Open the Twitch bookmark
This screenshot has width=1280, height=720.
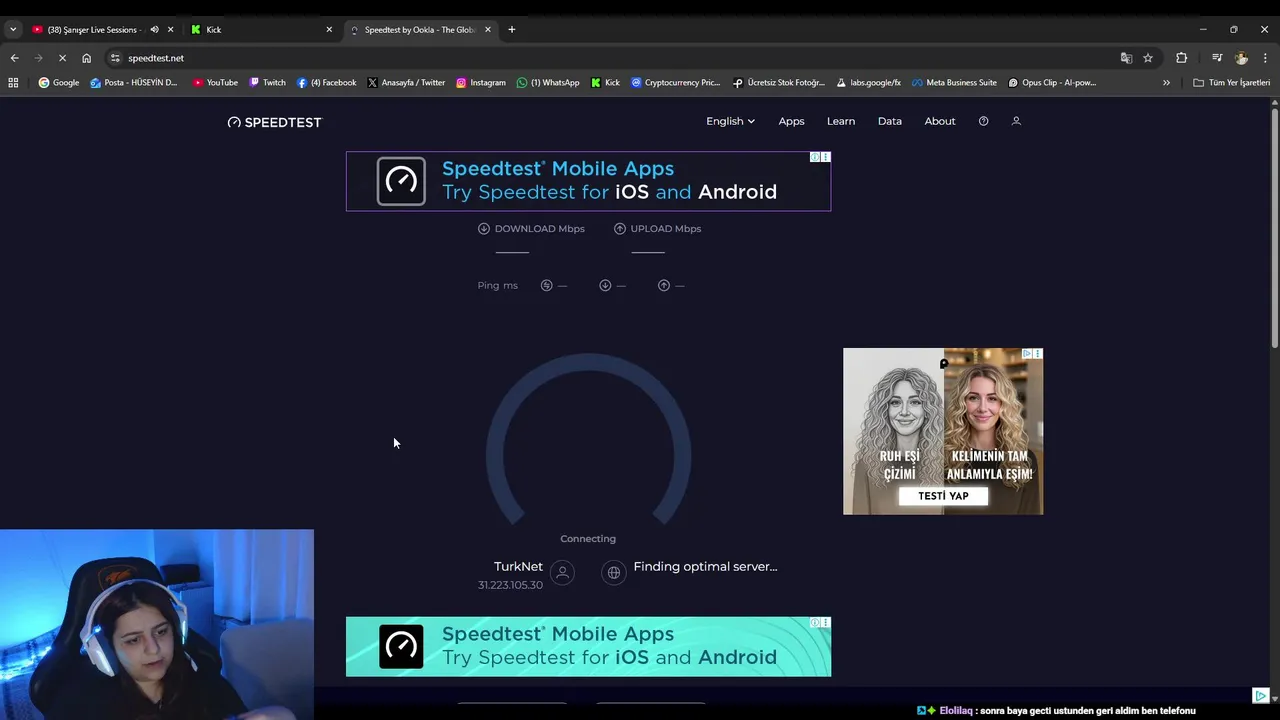[267, 83]
